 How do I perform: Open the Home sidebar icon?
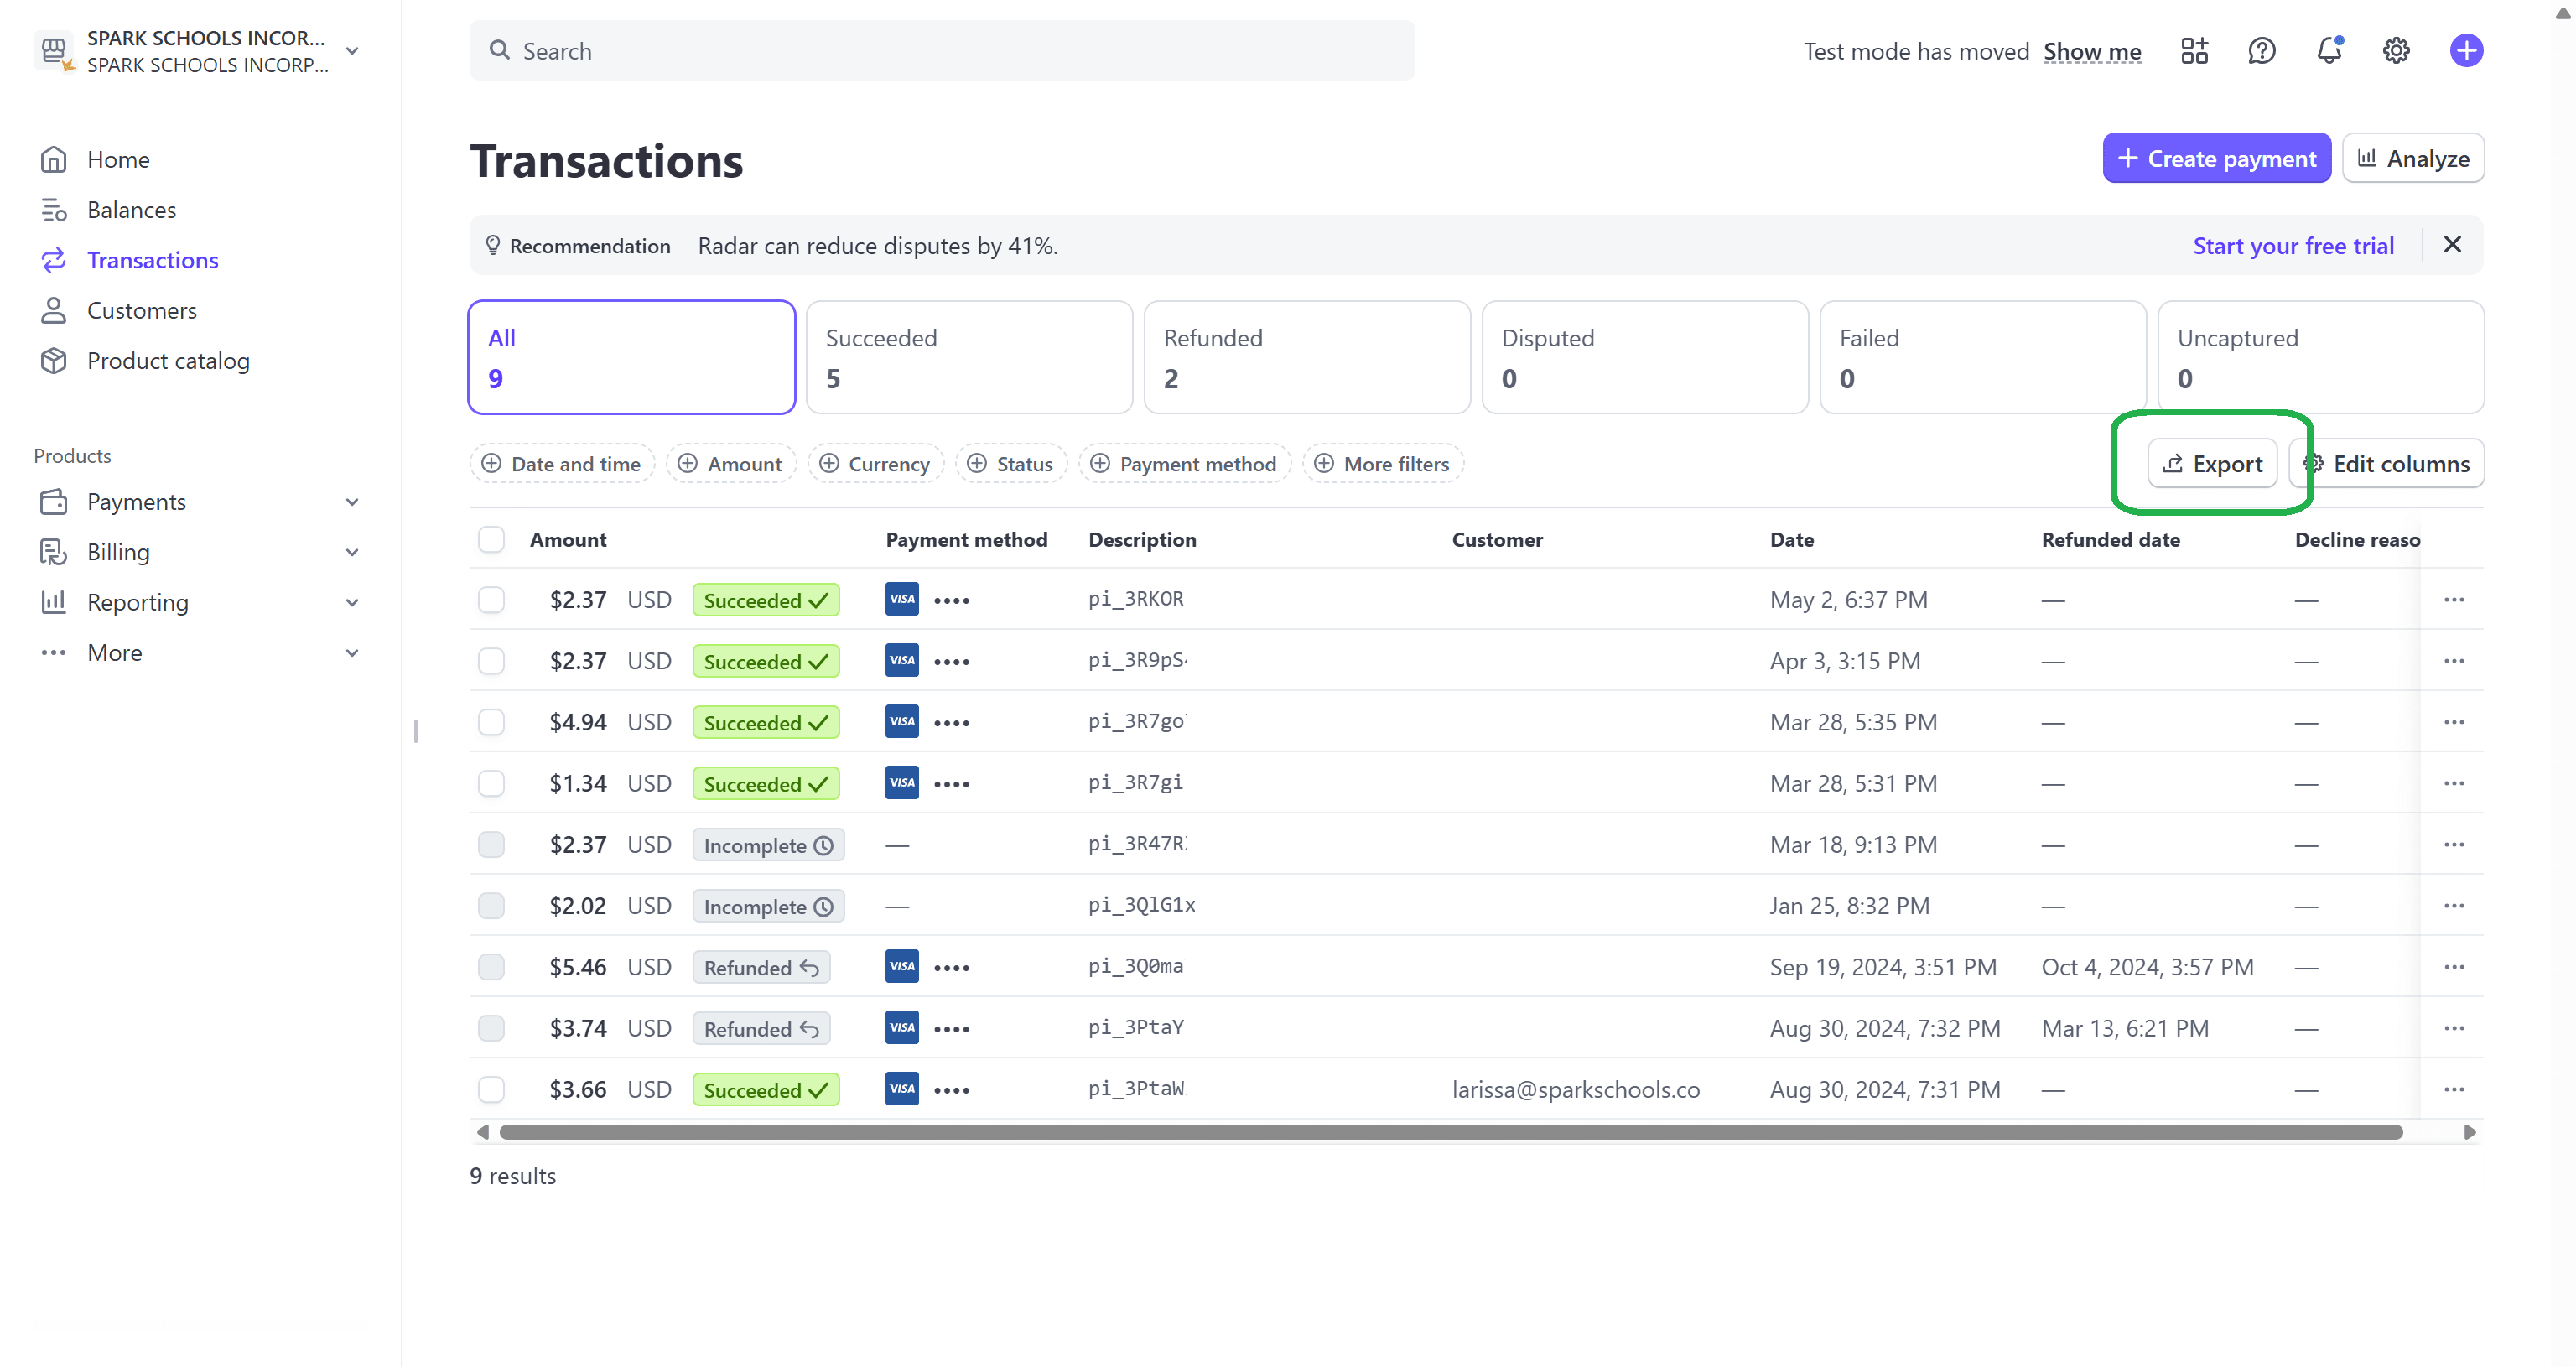tap(54, 159)
